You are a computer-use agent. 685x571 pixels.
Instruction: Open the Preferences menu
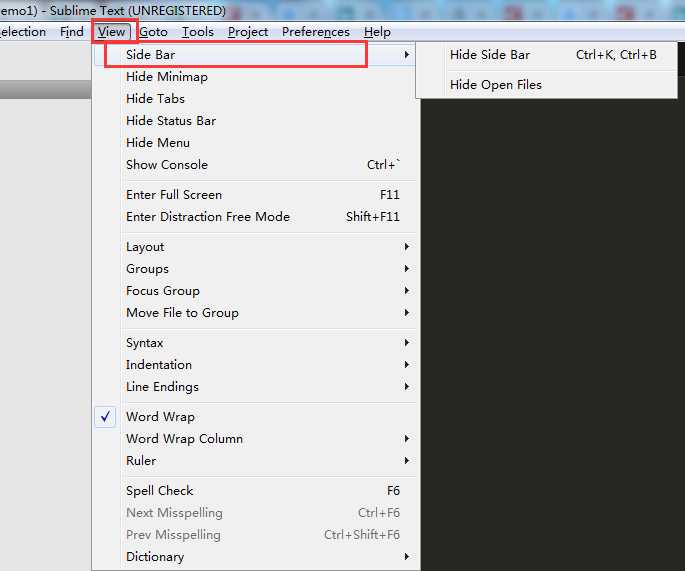tap(316, 32)
